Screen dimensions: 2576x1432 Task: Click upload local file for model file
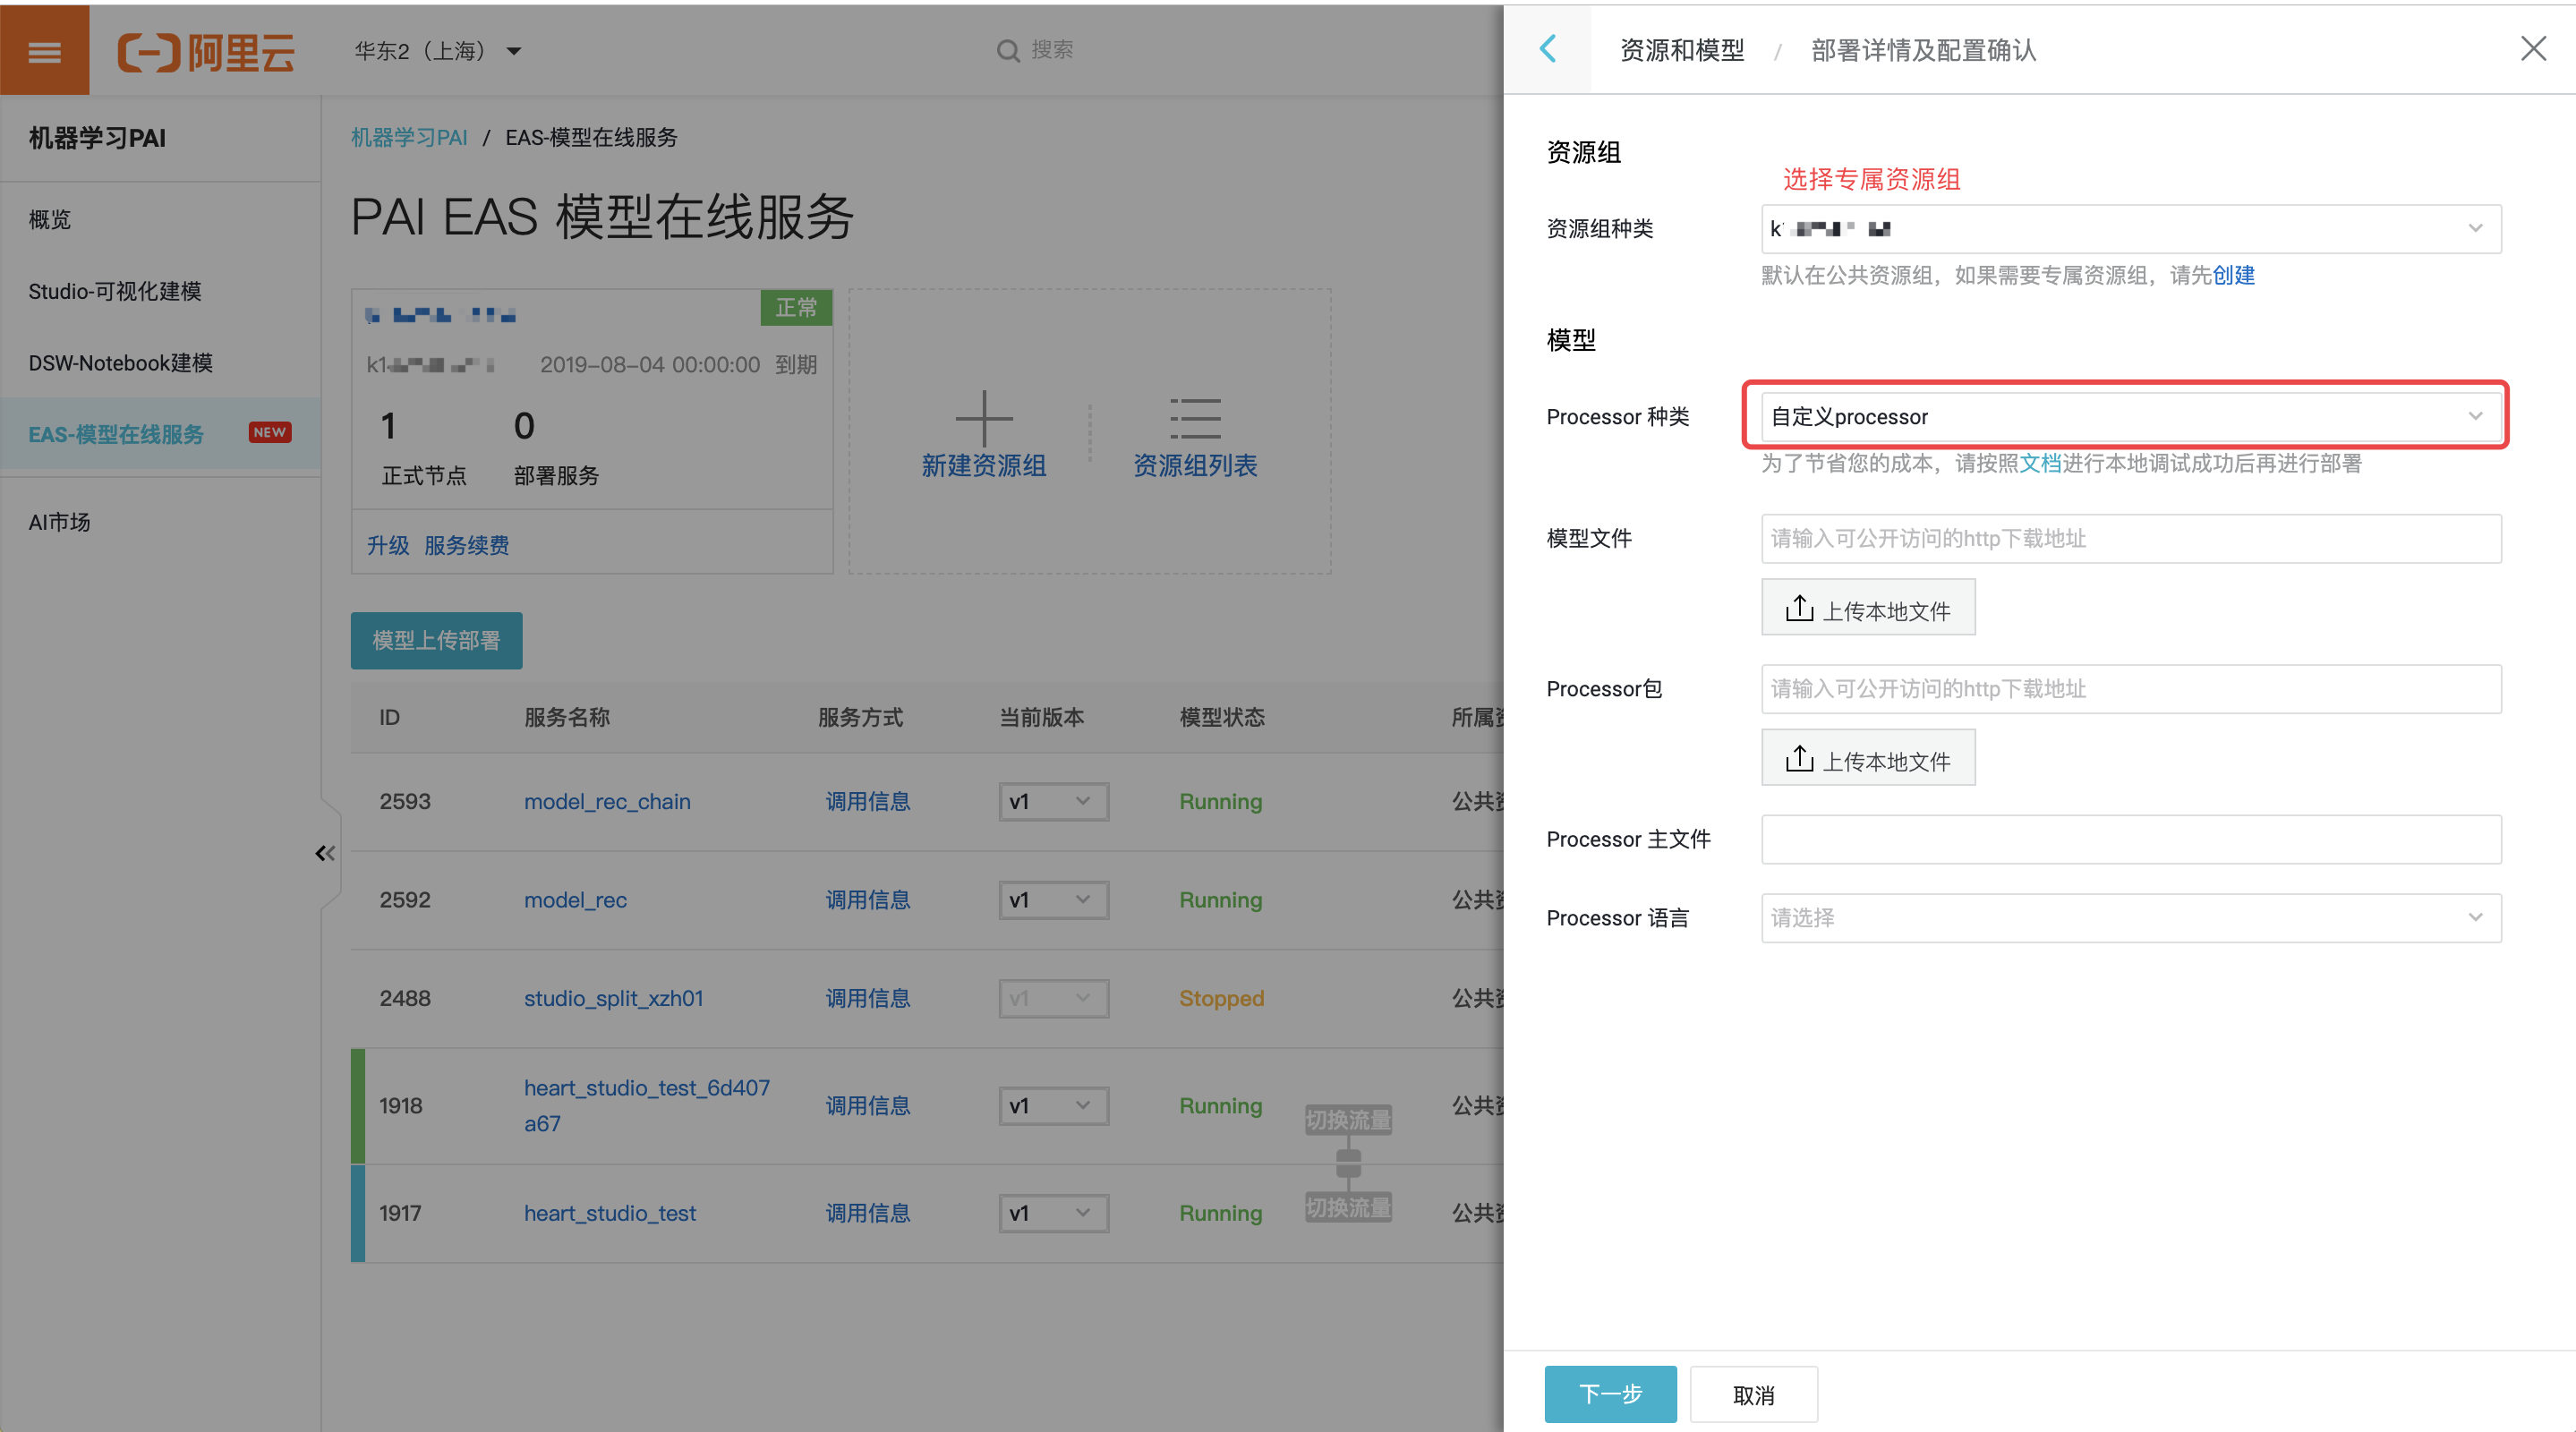(x=1868, y=607)
